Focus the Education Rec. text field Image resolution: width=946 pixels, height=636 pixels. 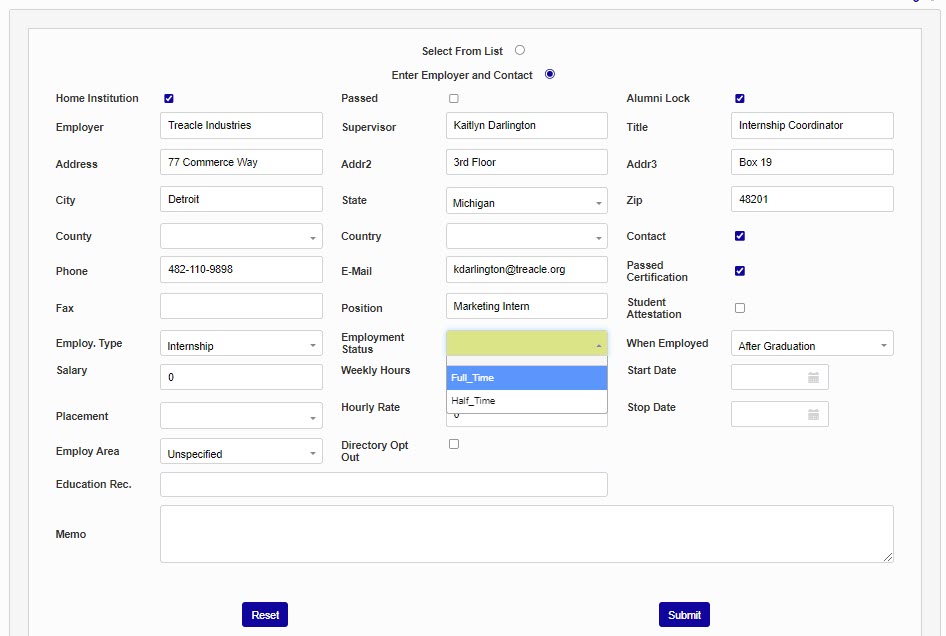click(x=383, y=484)
